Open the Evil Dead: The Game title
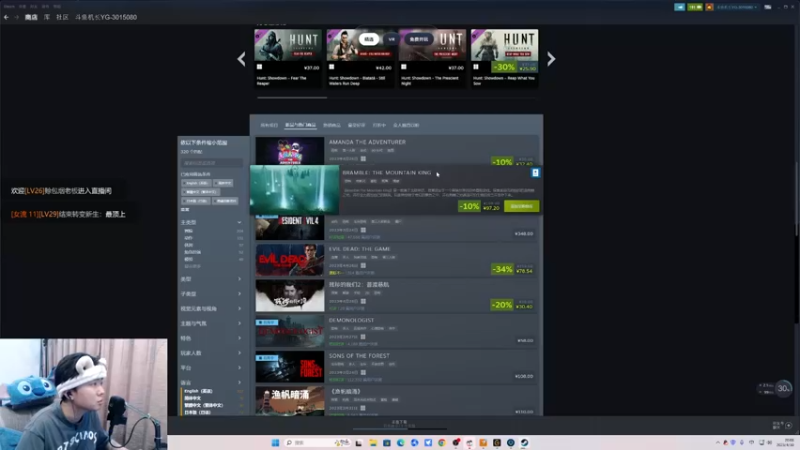Screen dimensions: 800x450 tap(359, 249)
